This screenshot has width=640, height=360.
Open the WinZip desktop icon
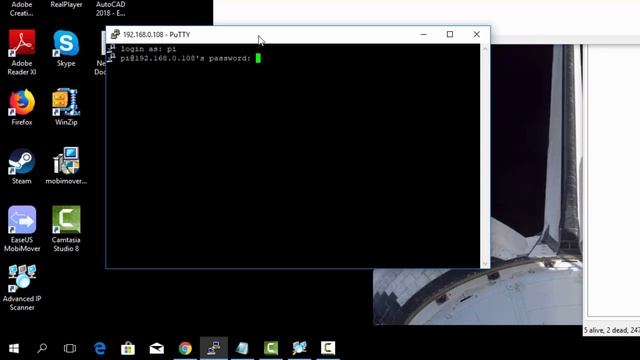click(x=66, y=107)
